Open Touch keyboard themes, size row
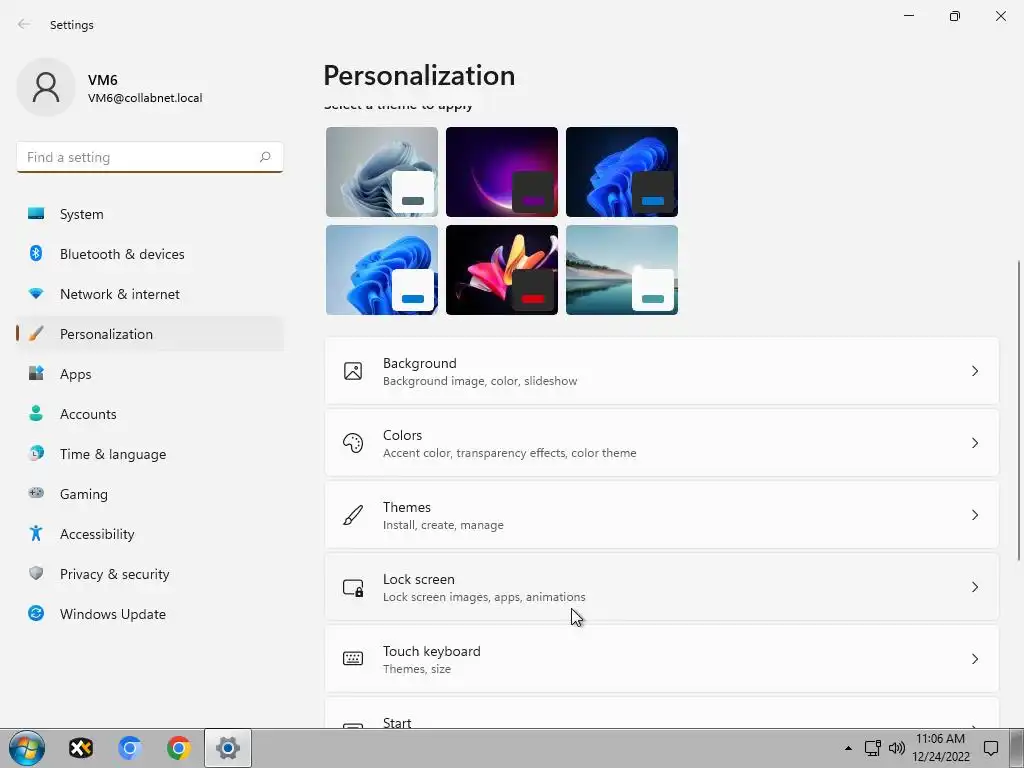 pos(662,659)
